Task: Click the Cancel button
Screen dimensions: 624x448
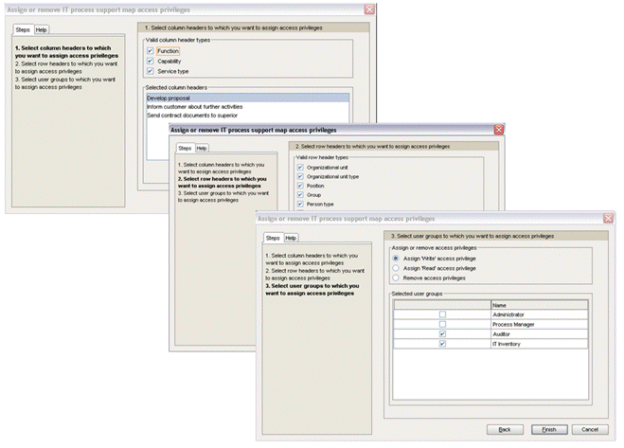Action: pos(590,430)
